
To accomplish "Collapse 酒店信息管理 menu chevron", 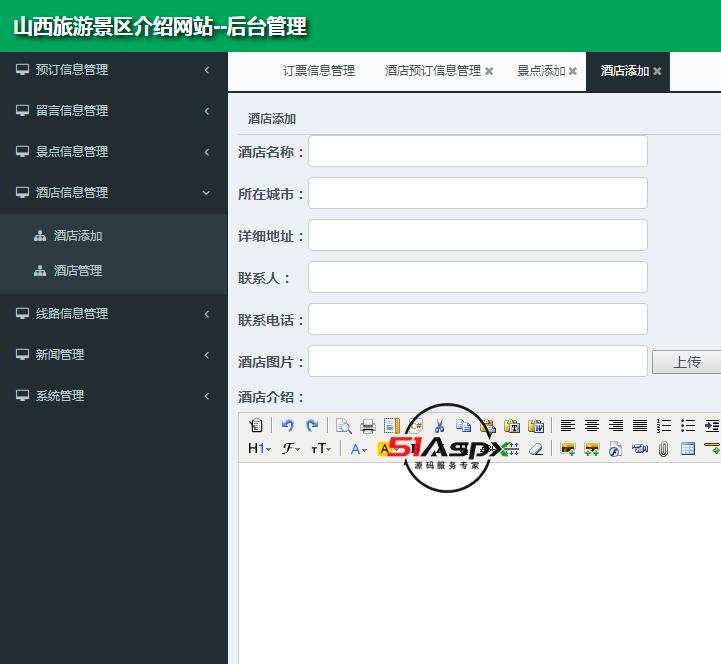I will point(207,193).
